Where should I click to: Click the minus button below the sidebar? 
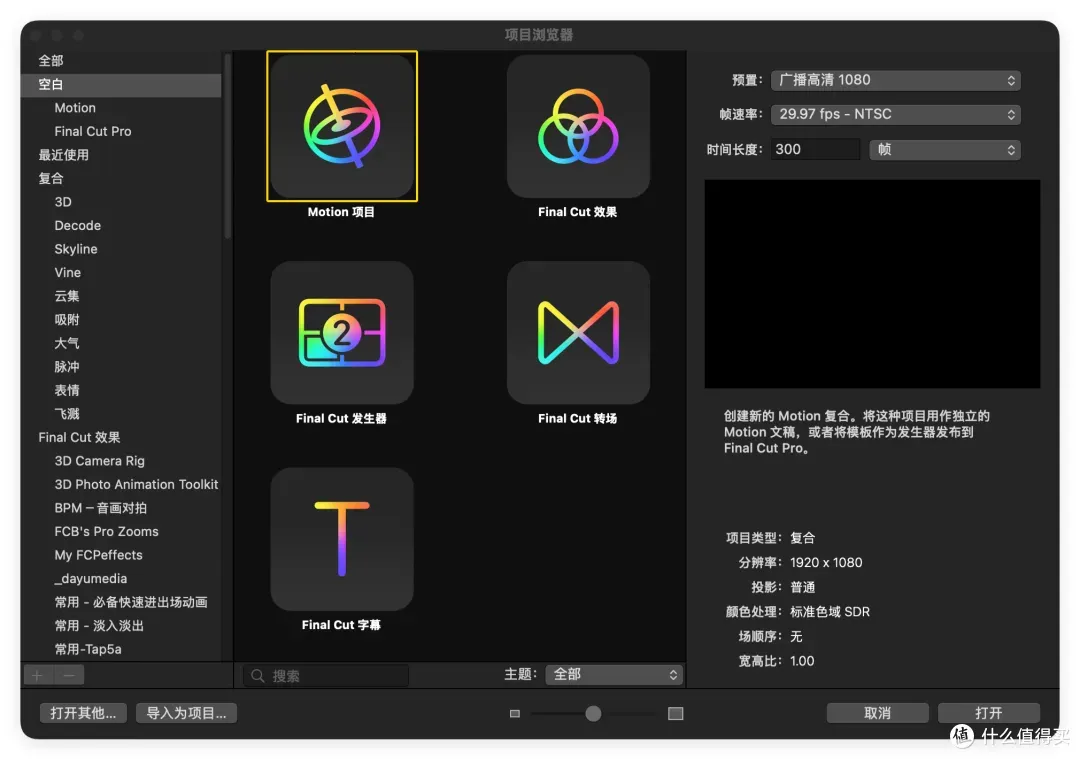click(x=69, y=676)
